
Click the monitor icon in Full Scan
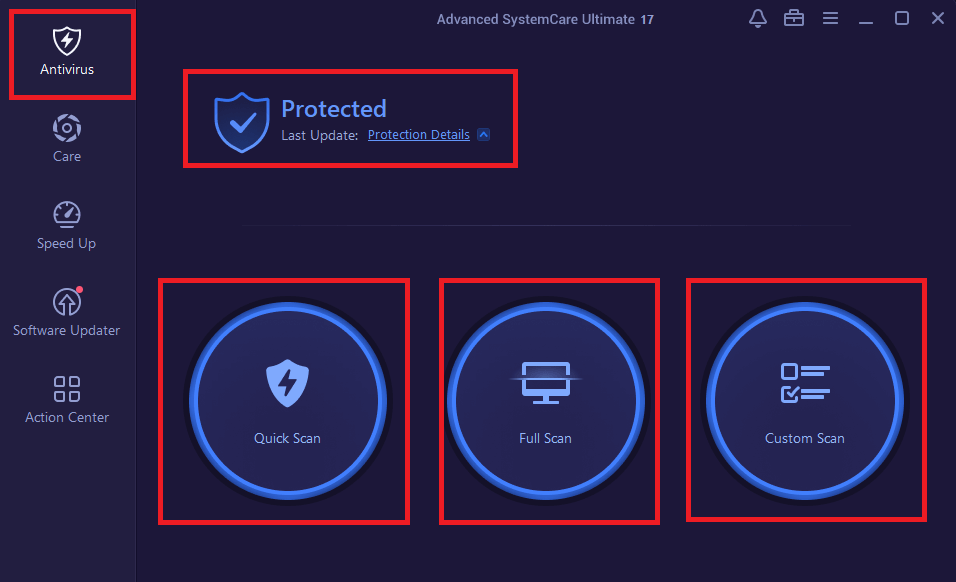pos(546,382)
